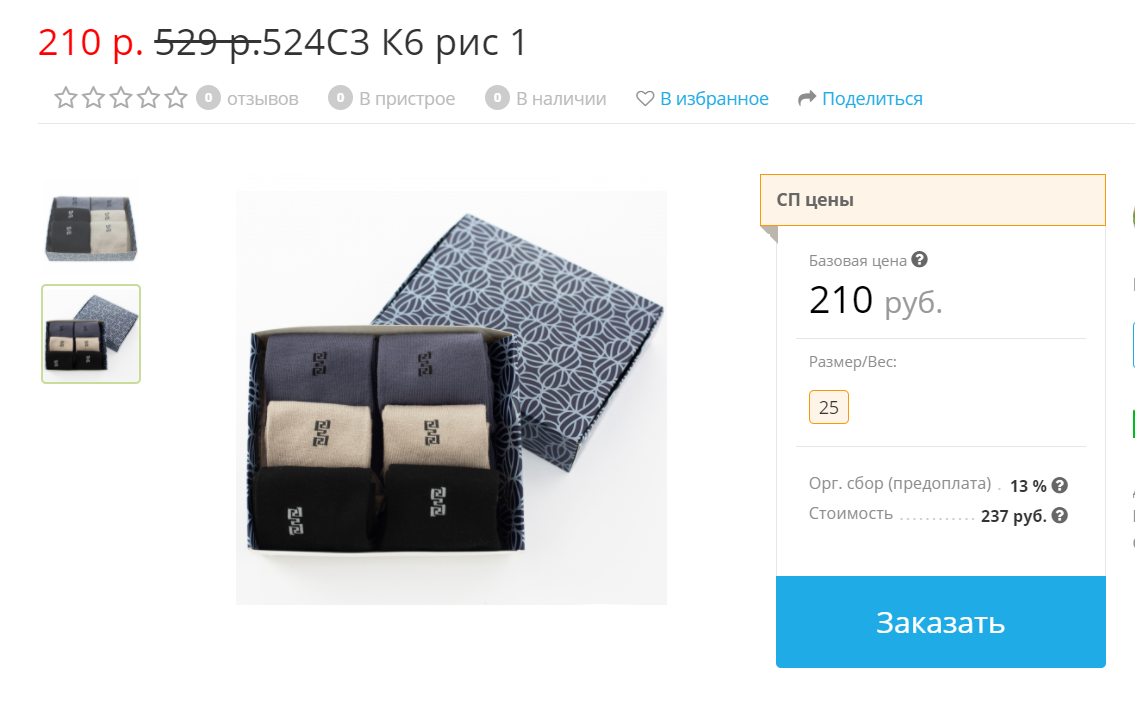Open the В пристрое counter
Image resolution: width=1135 pixels, height=703 pixels.
point(392,98)
